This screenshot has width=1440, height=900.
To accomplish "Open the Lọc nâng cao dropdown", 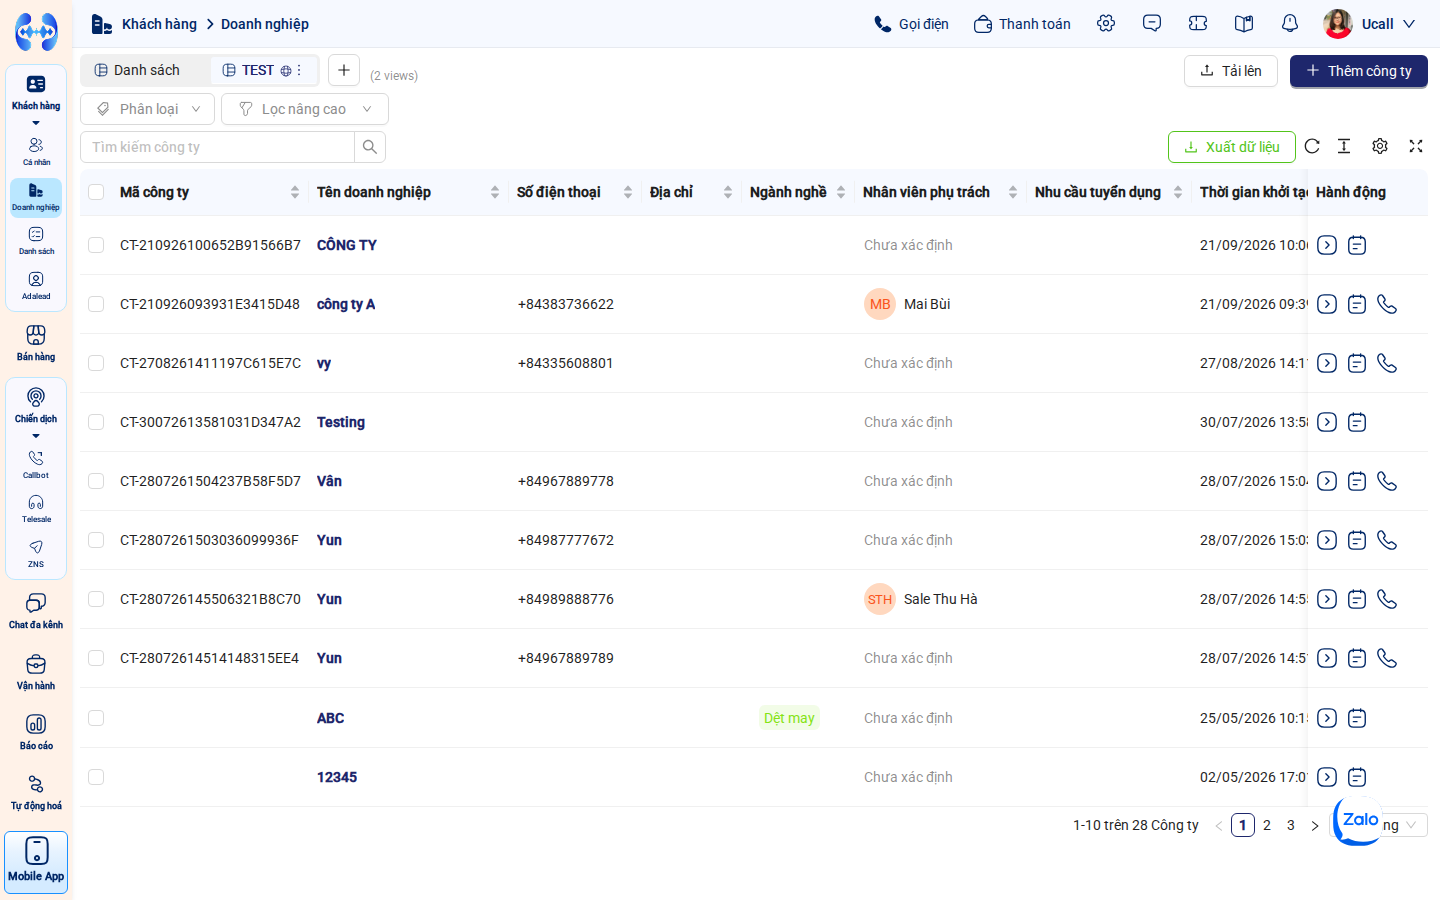I will pyautogui.click(x=305, y=109).
